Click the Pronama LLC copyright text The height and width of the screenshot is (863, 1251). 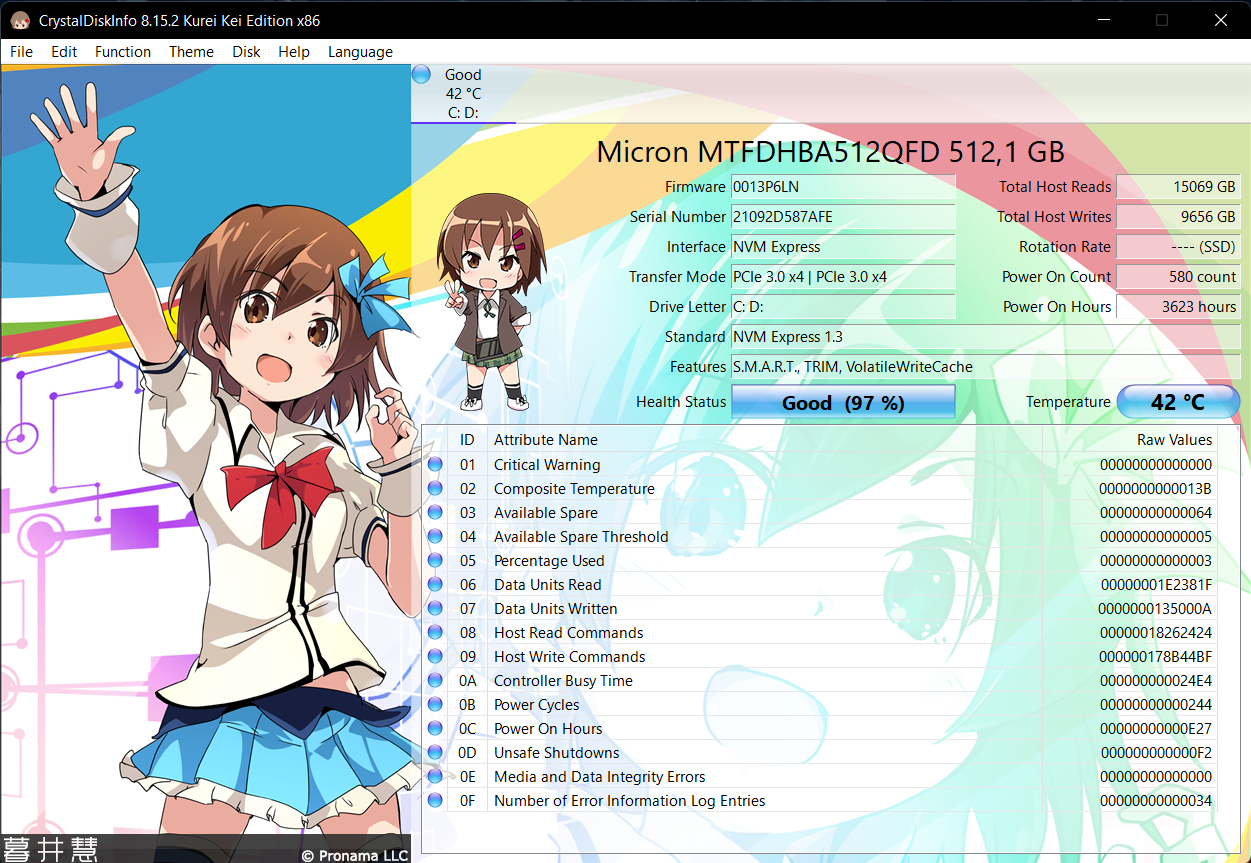point(355,855)
